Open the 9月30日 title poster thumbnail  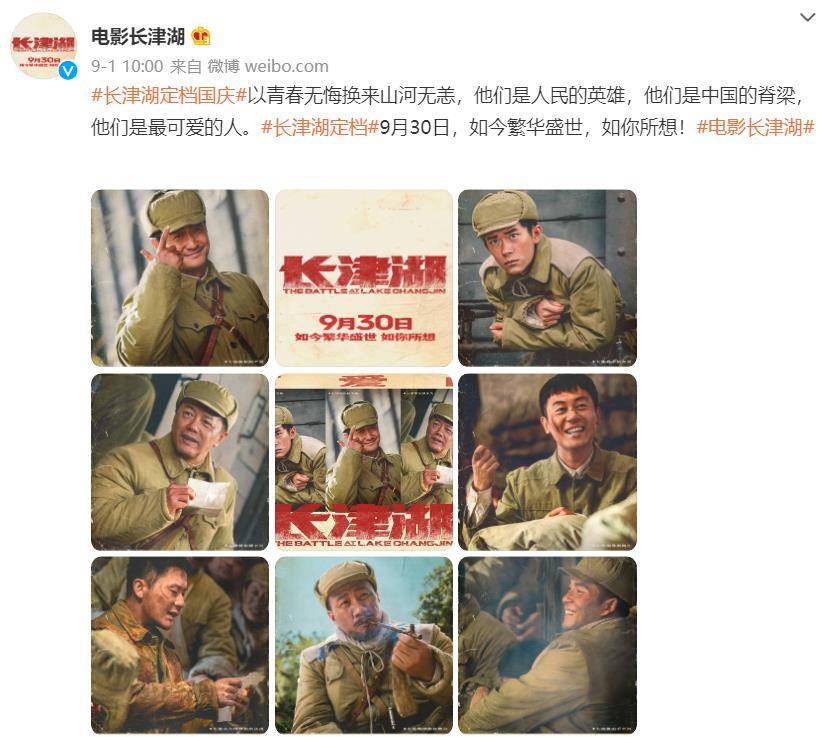[364, 278]
